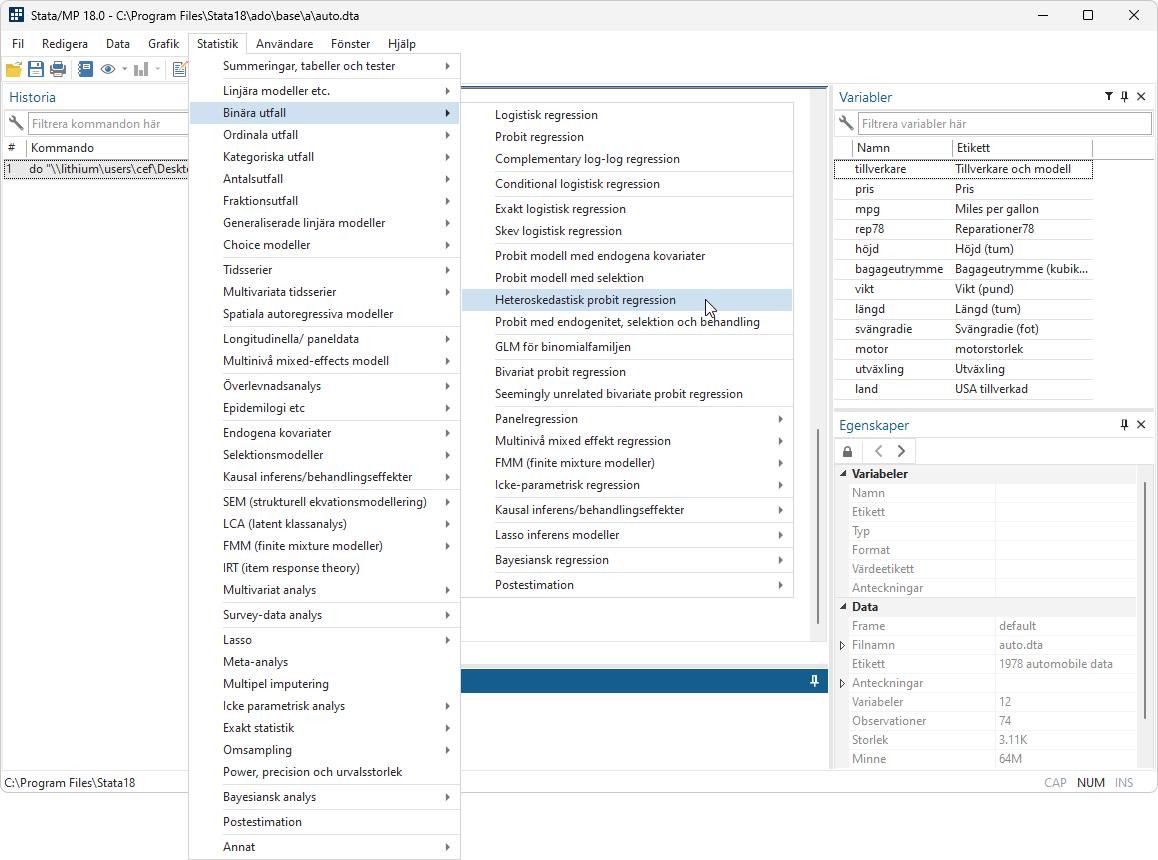Choose Heteroskedastisk probit regression
1158x860 pixels.
pyautogui.click(x=627, y=300)
